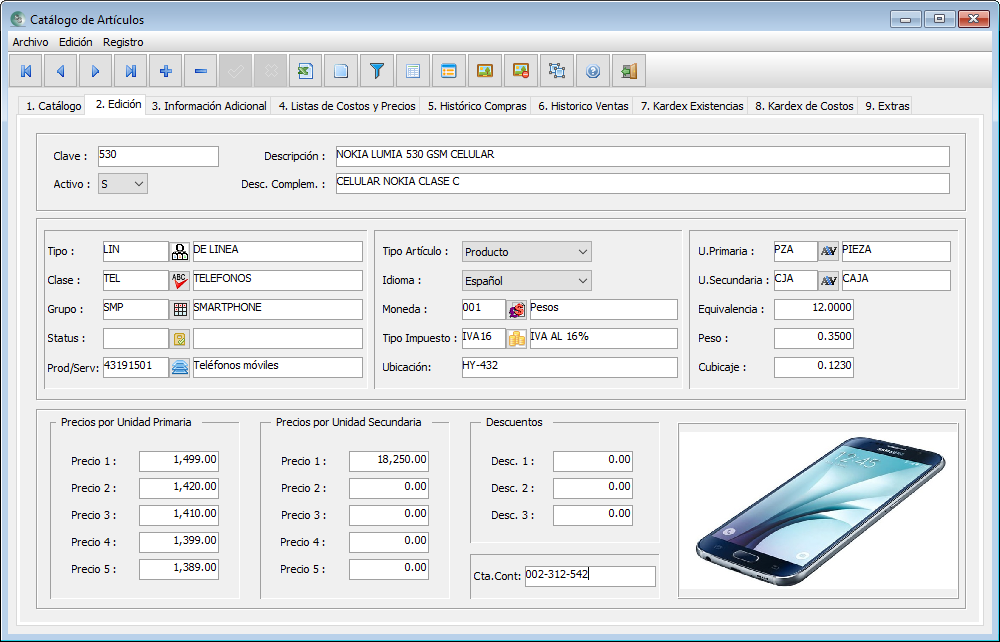Switch to 6. Historico Ventas tab
1000x642 pixels.
584,106
